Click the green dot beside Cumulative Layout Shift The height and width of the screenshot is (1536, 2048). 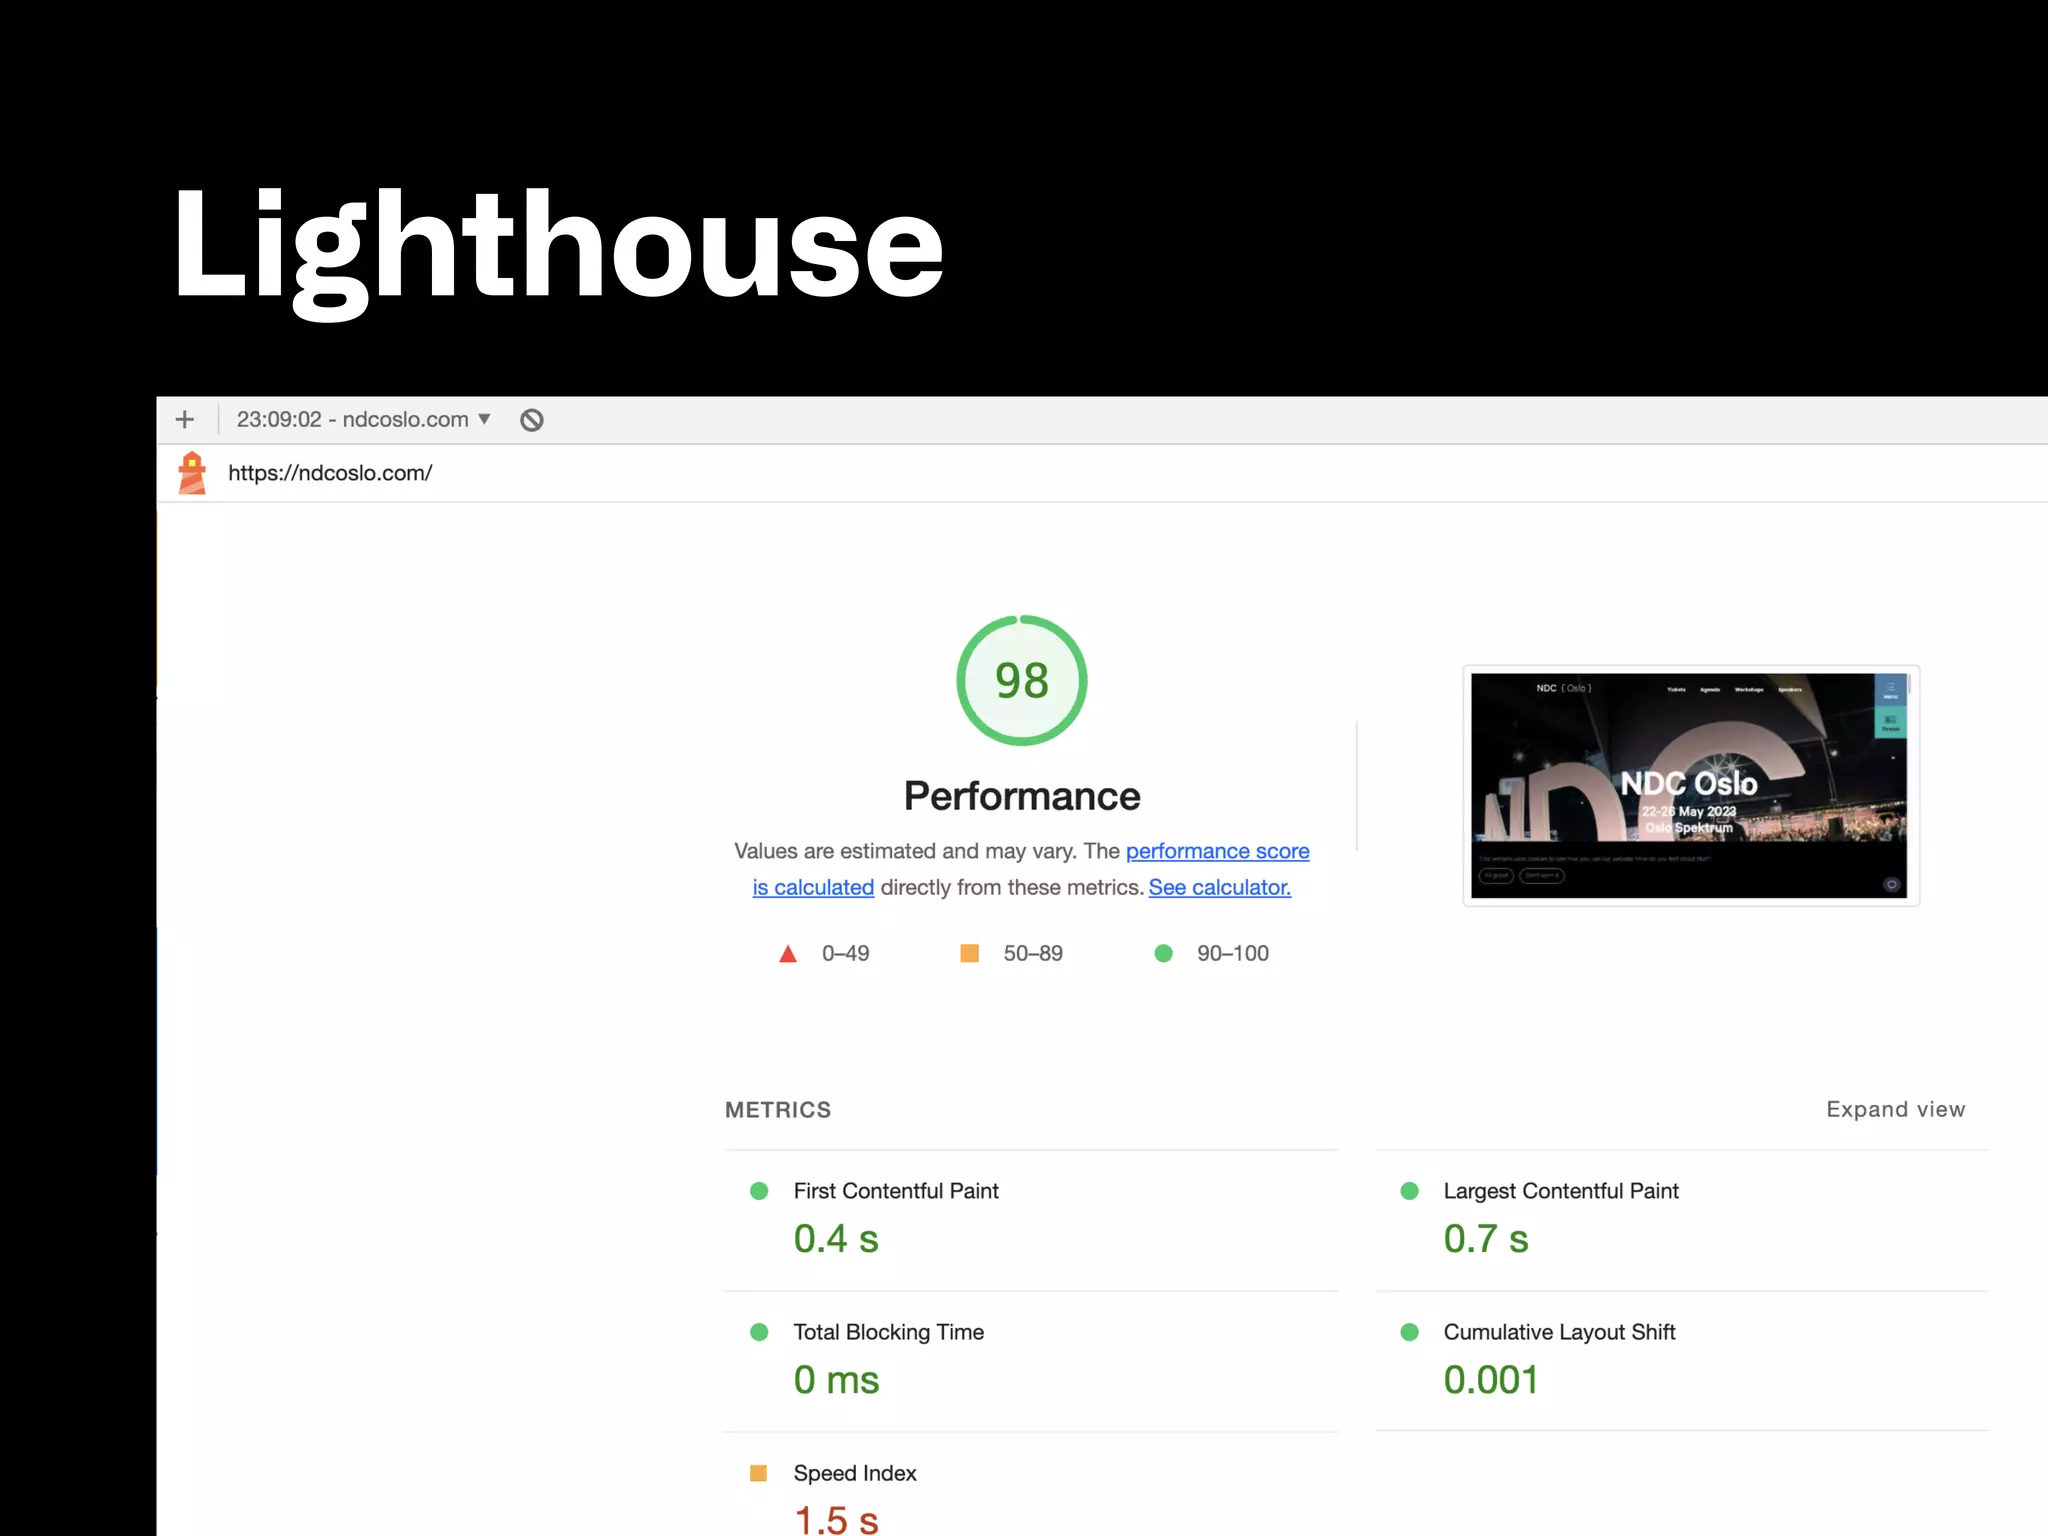point(1410,1332)
